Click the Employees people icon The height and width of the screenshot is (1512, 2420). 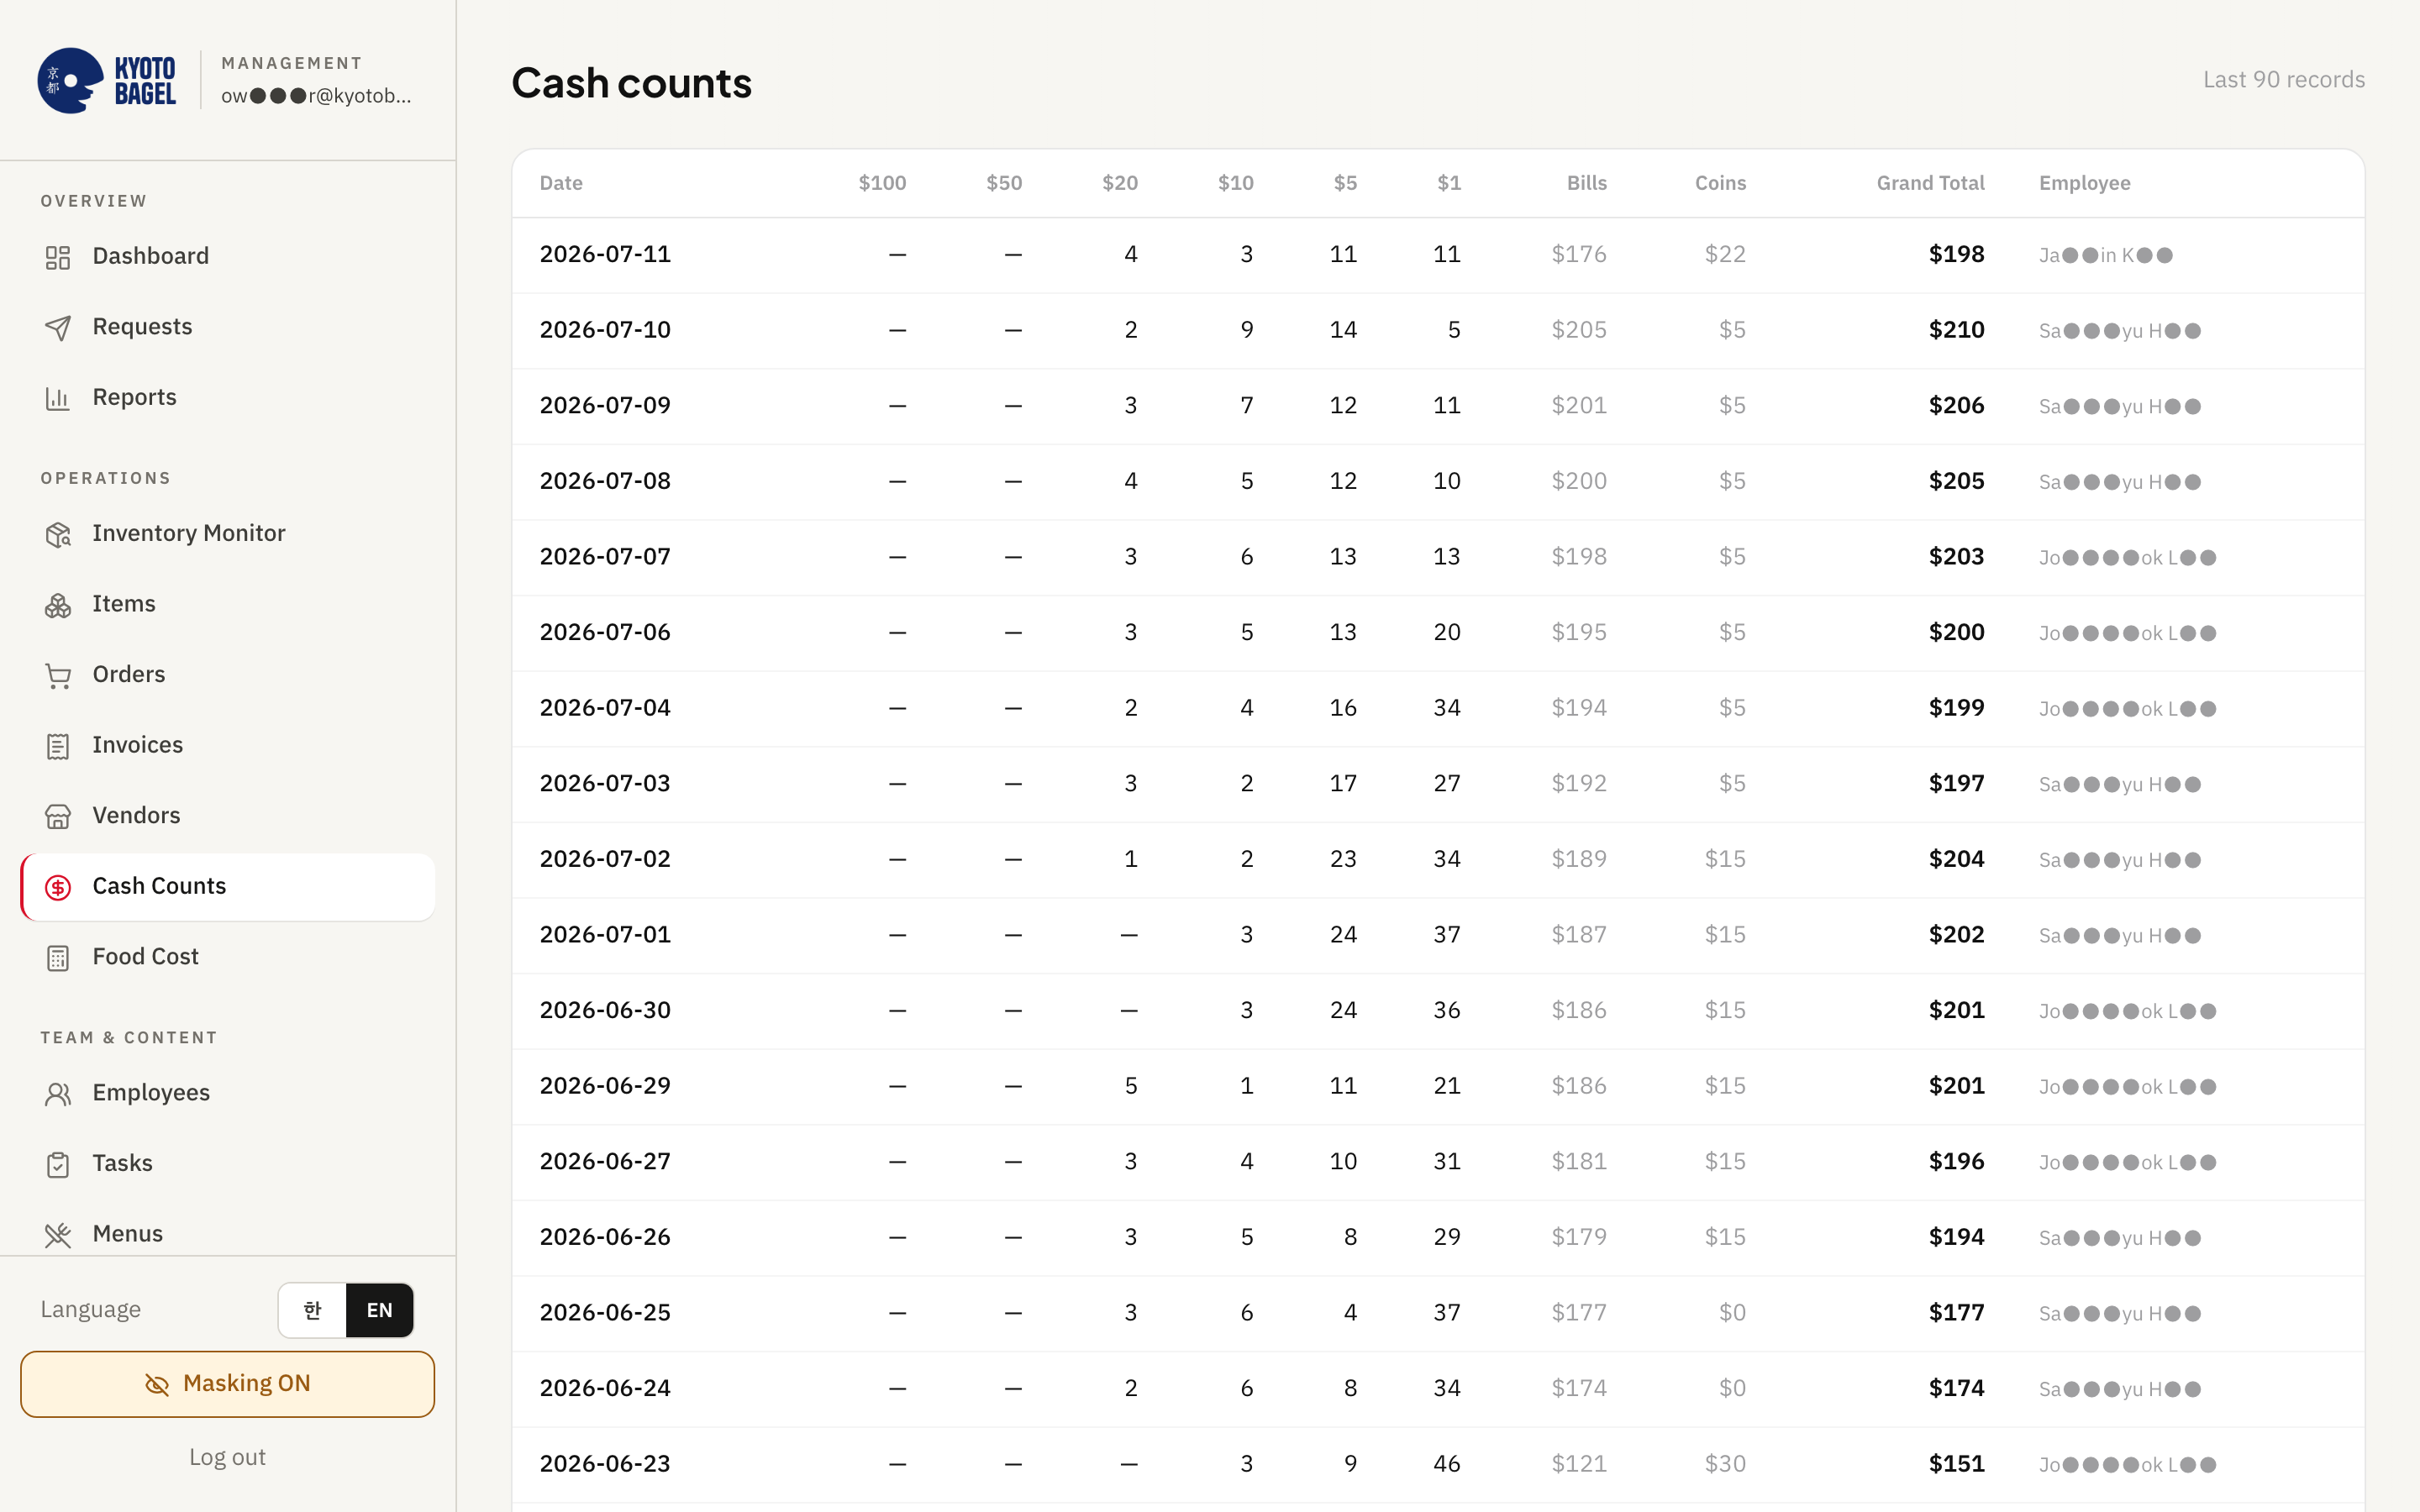(x=58, y=1094)
